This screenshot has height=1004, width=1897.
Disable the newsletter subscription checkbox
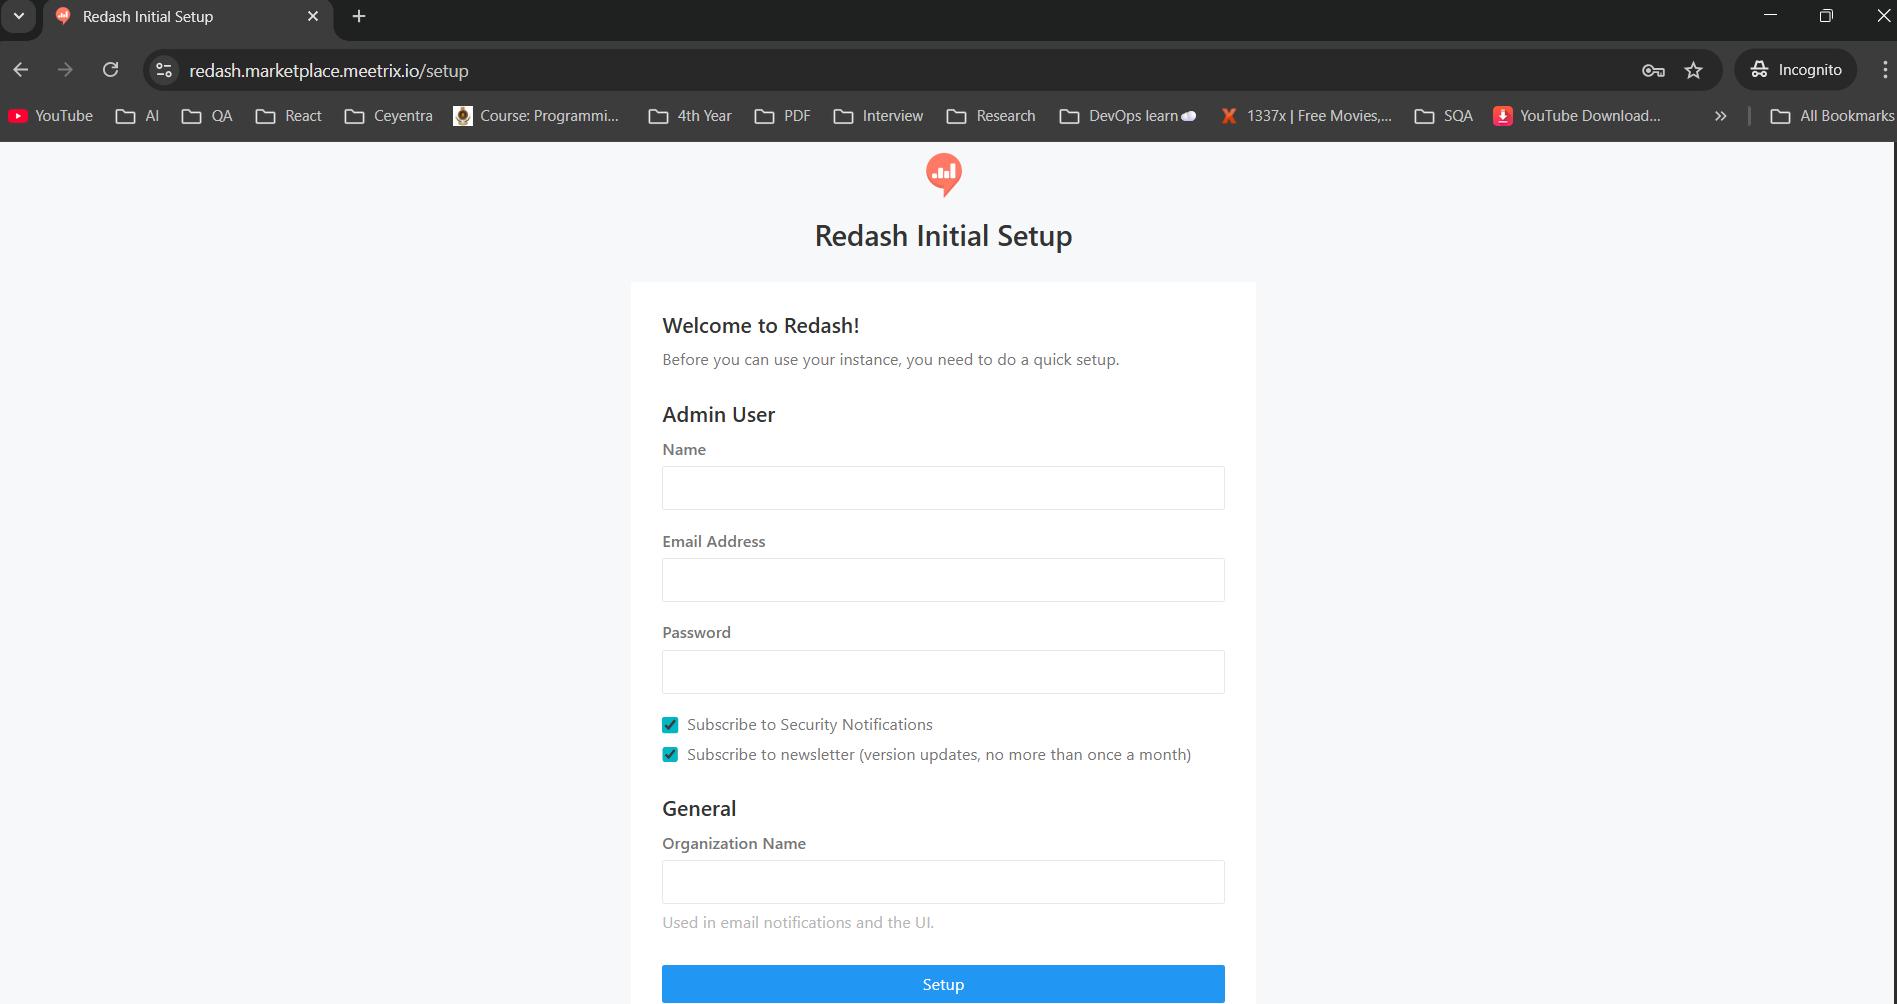(669, 754)
